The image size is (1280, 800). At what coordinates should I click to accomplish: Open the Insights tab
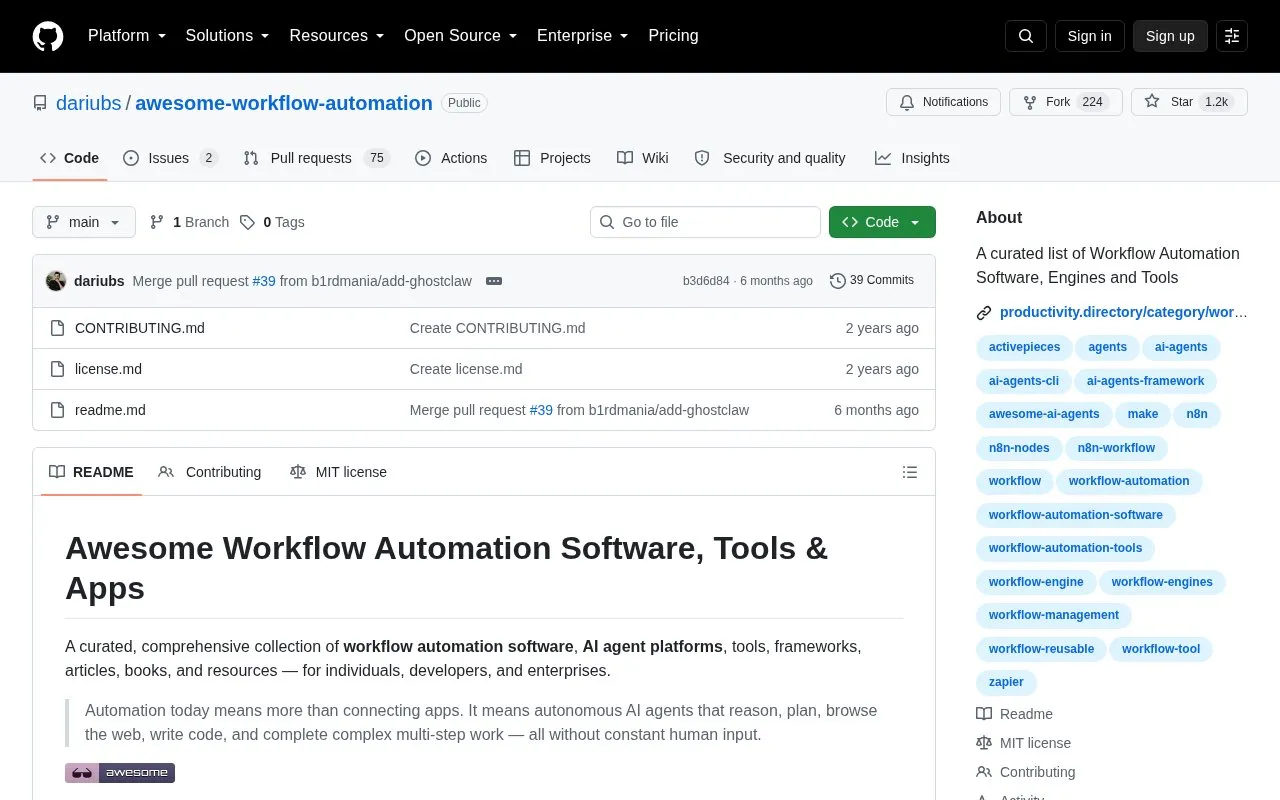tap(912, 158)
